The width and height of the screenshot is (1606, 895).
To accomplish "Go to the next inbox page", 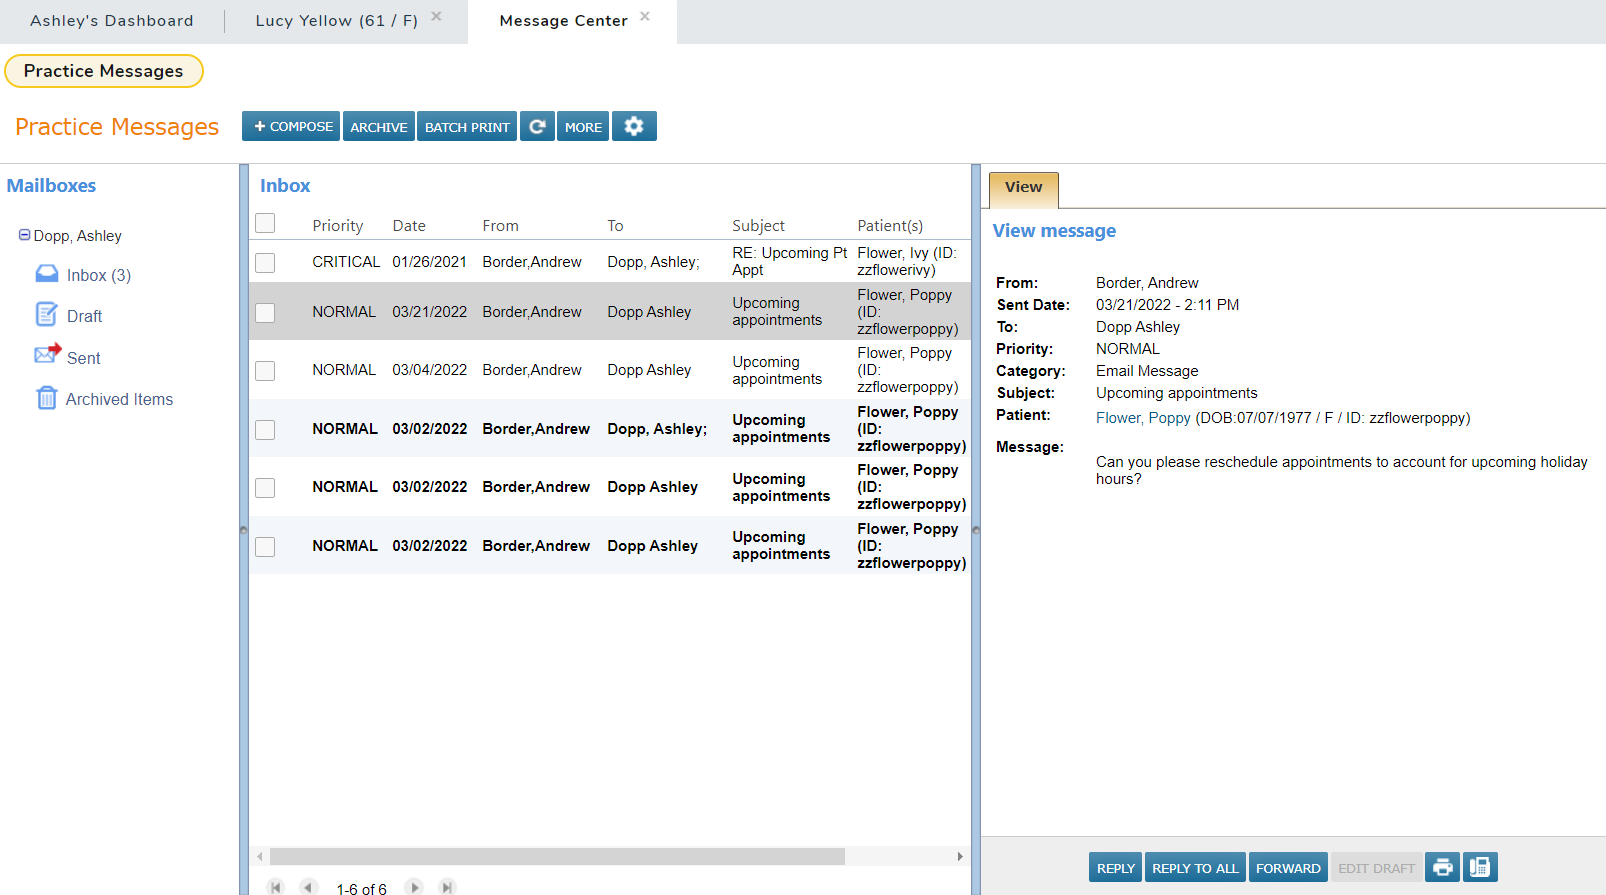I will (x=414, y=887).
